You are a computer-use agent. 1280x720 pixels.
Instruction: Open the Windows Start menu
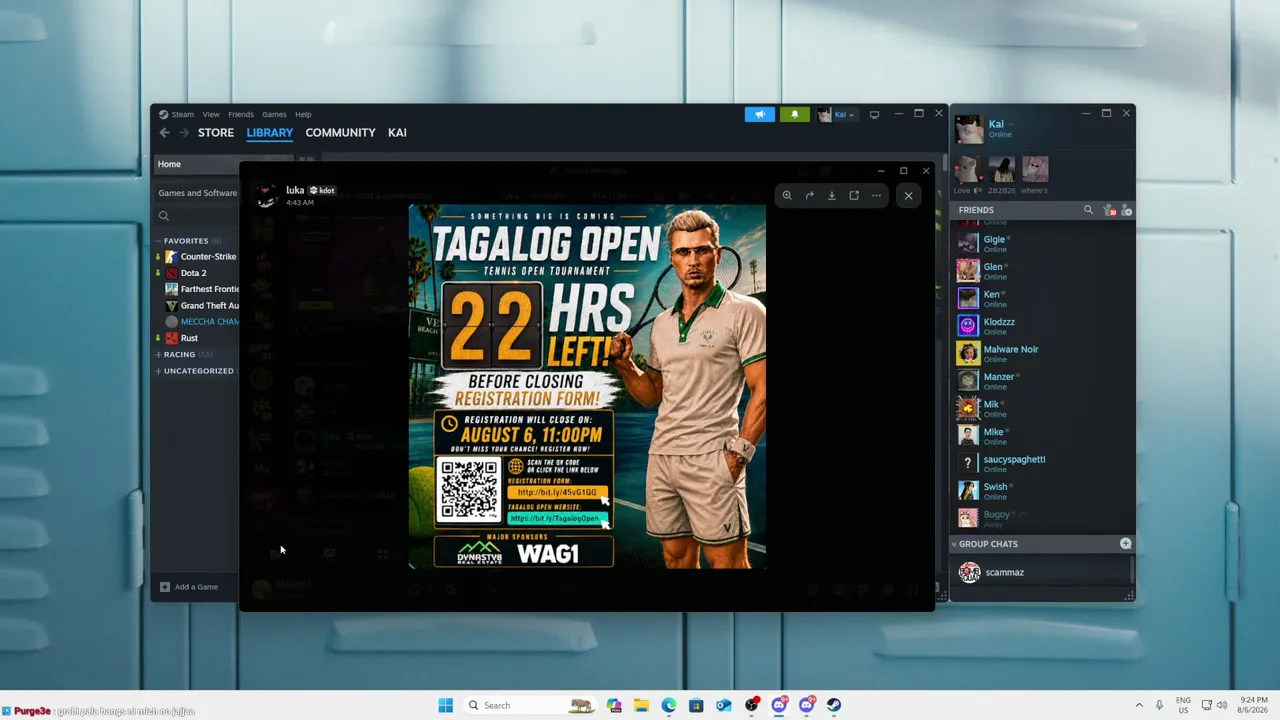[445, 705]
